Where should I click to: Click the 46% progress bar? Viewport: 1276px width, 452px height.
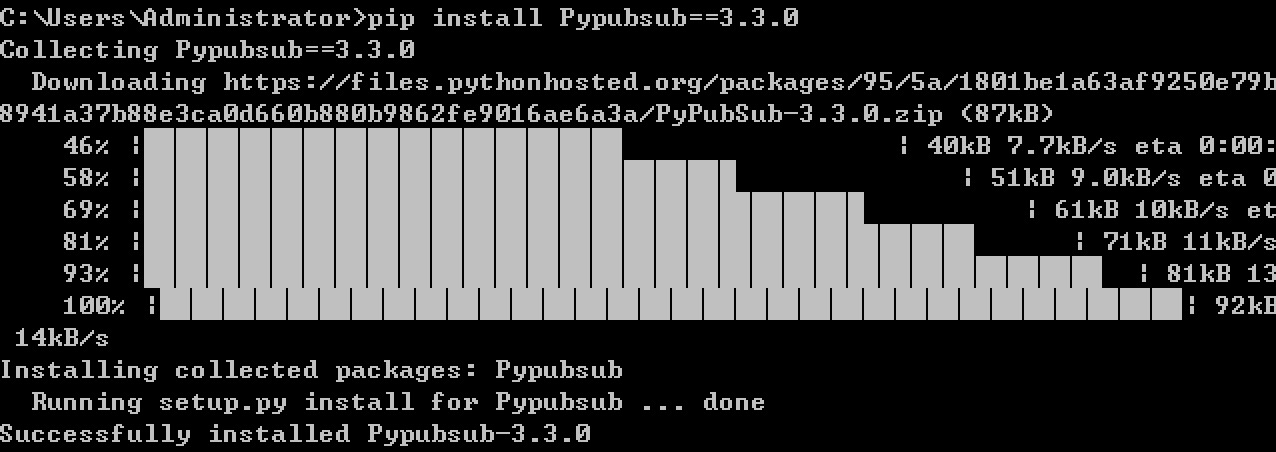click(x=519, y=146)
